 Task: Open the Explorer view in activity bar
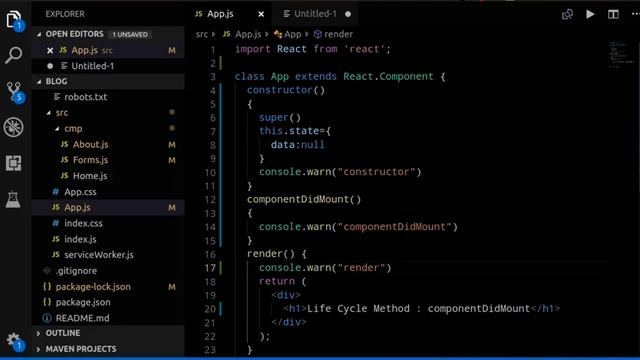(13, 19)
